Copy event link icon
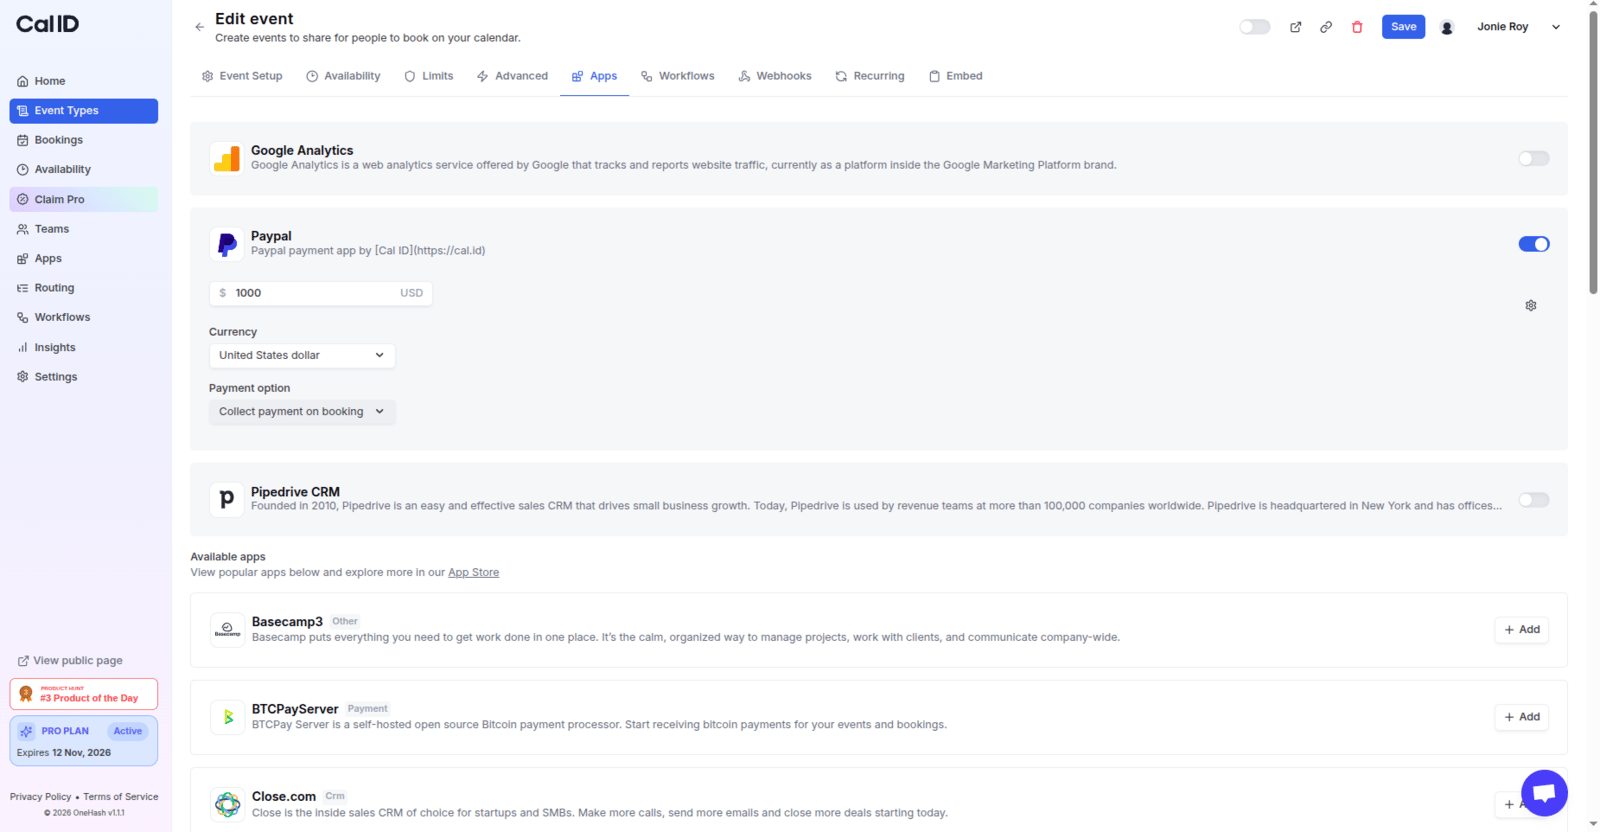1600x832 pixels. pos(1326,27)
